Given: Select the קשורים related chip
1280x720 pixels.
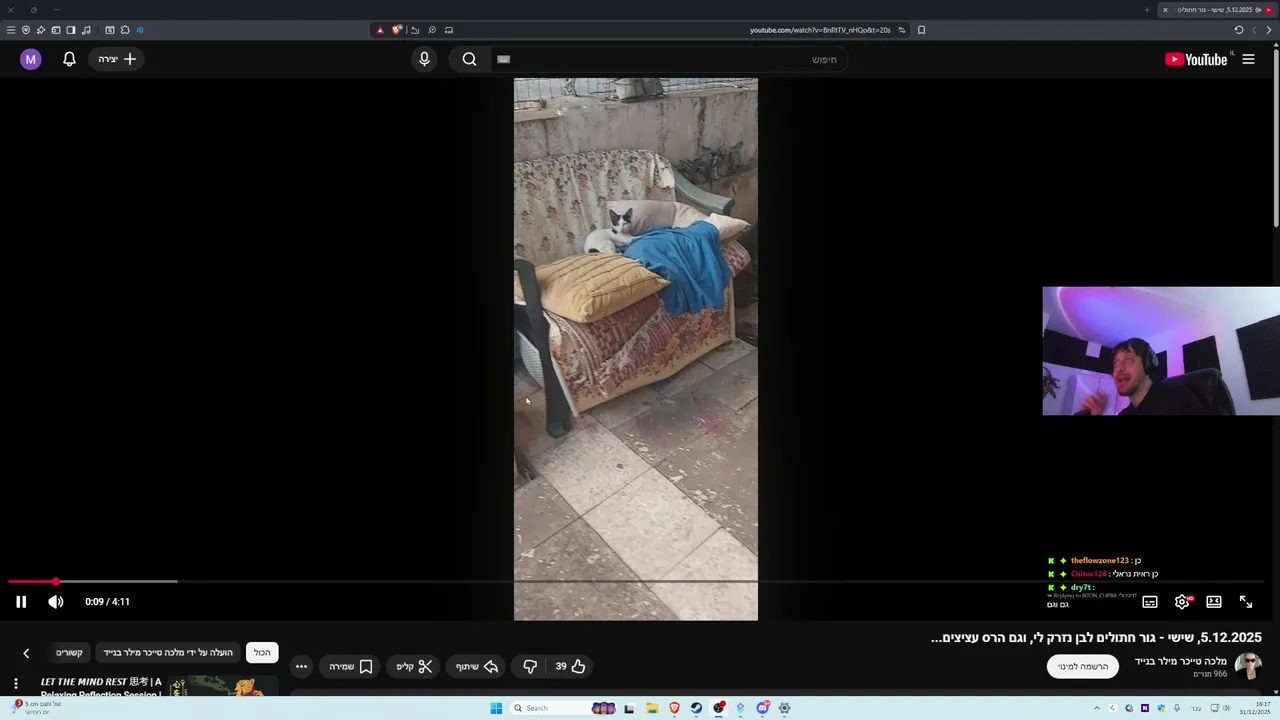Looking at the screenshot, I should pyautogui.click(x=69, y=653).
